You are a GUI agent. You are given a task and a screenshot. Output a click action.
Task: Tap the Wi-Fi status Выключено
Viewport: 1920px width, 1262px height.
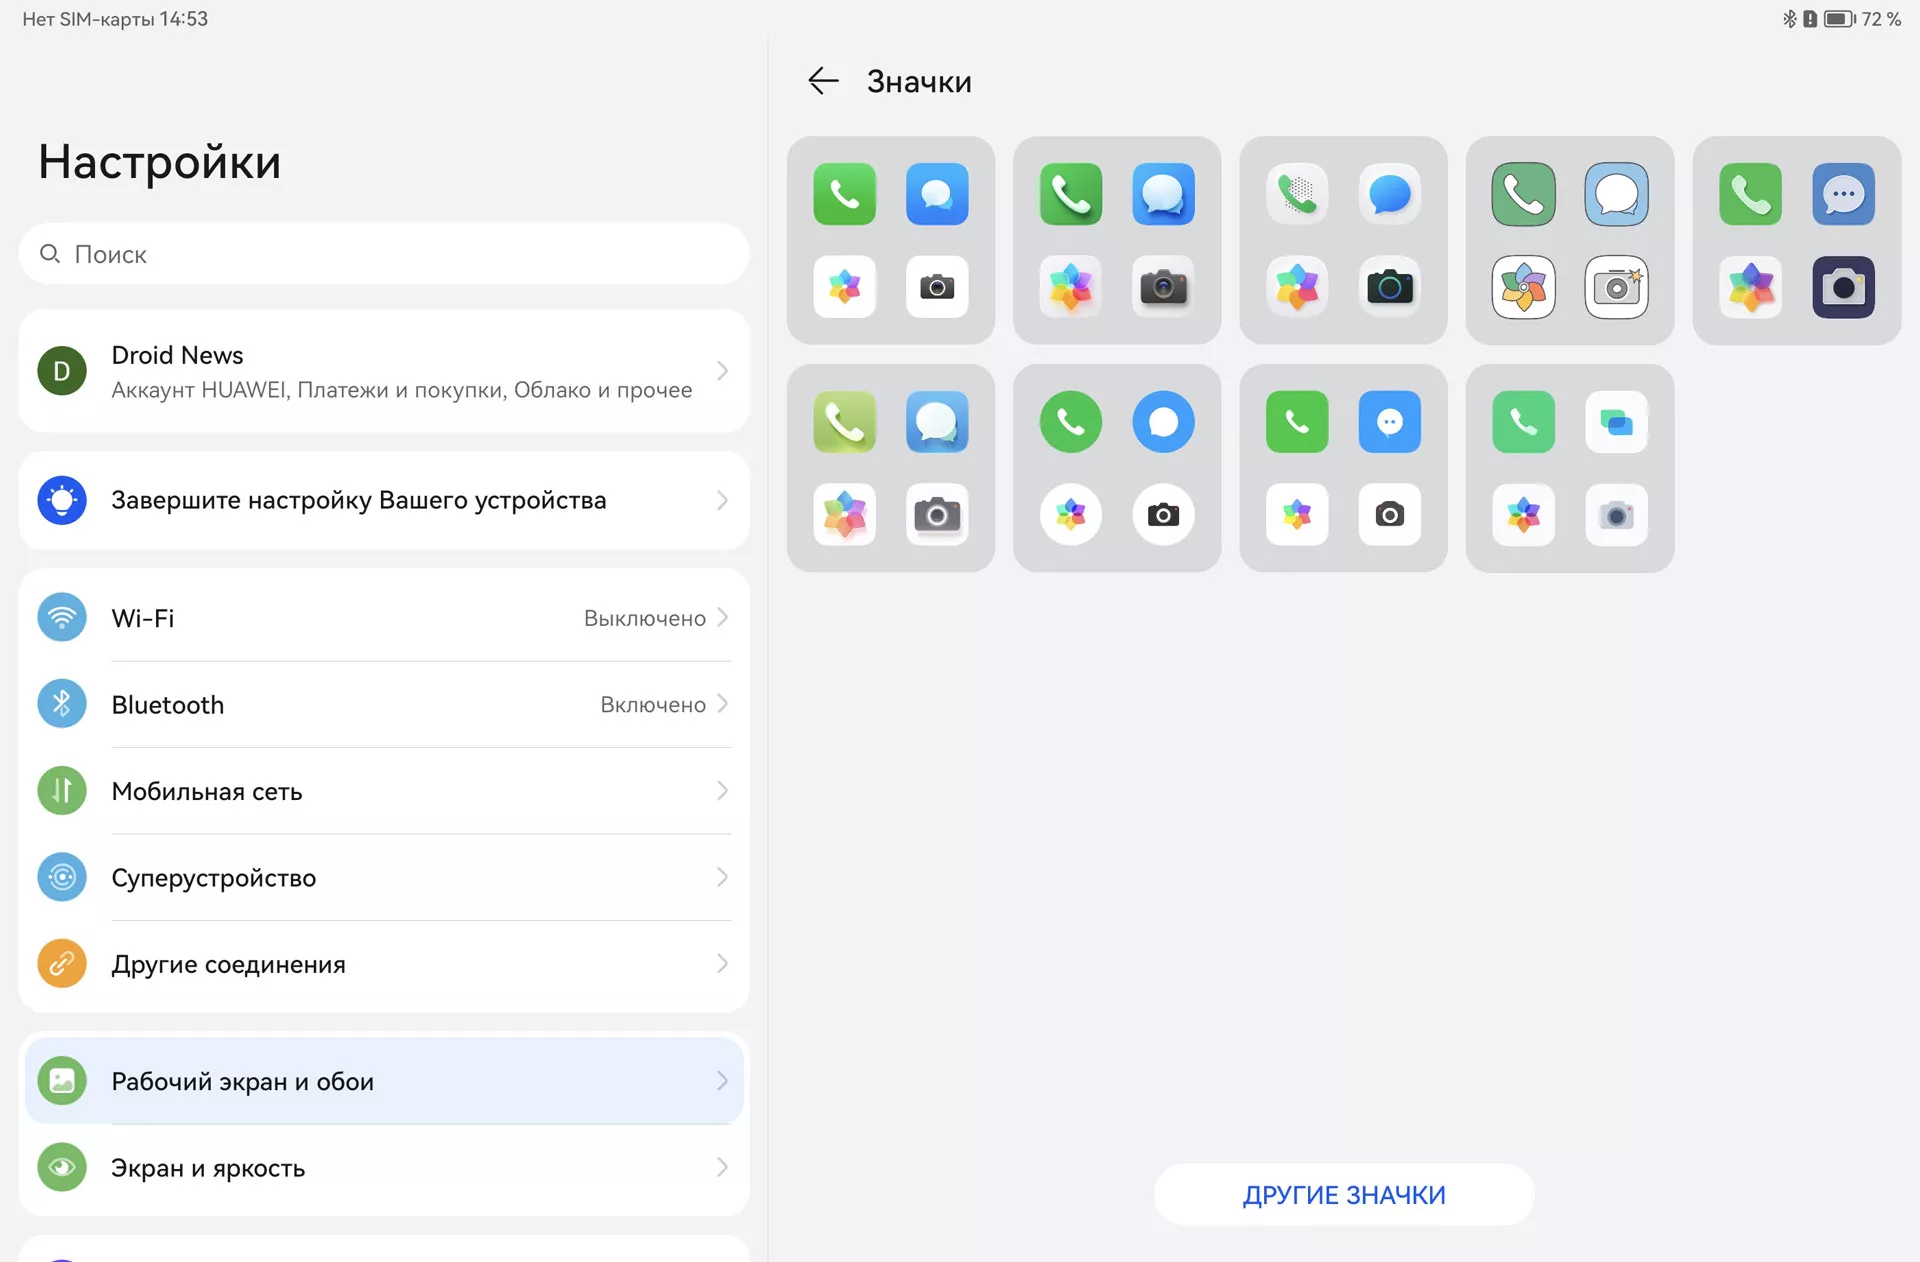click(x=645, y=618)
